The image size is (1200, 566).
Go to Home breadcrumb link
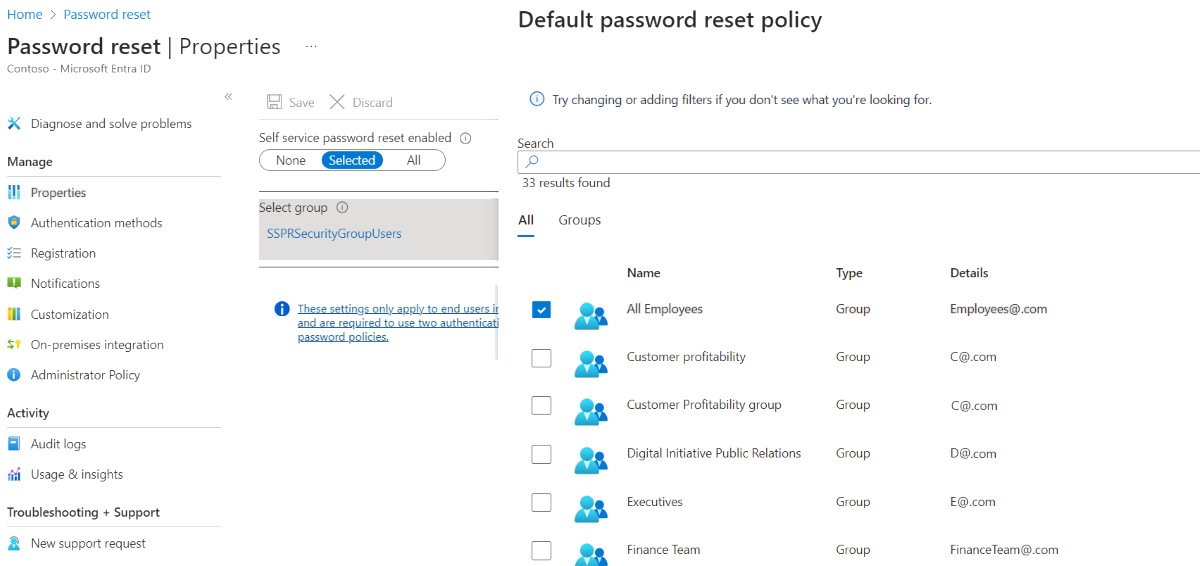coord(25,15)
